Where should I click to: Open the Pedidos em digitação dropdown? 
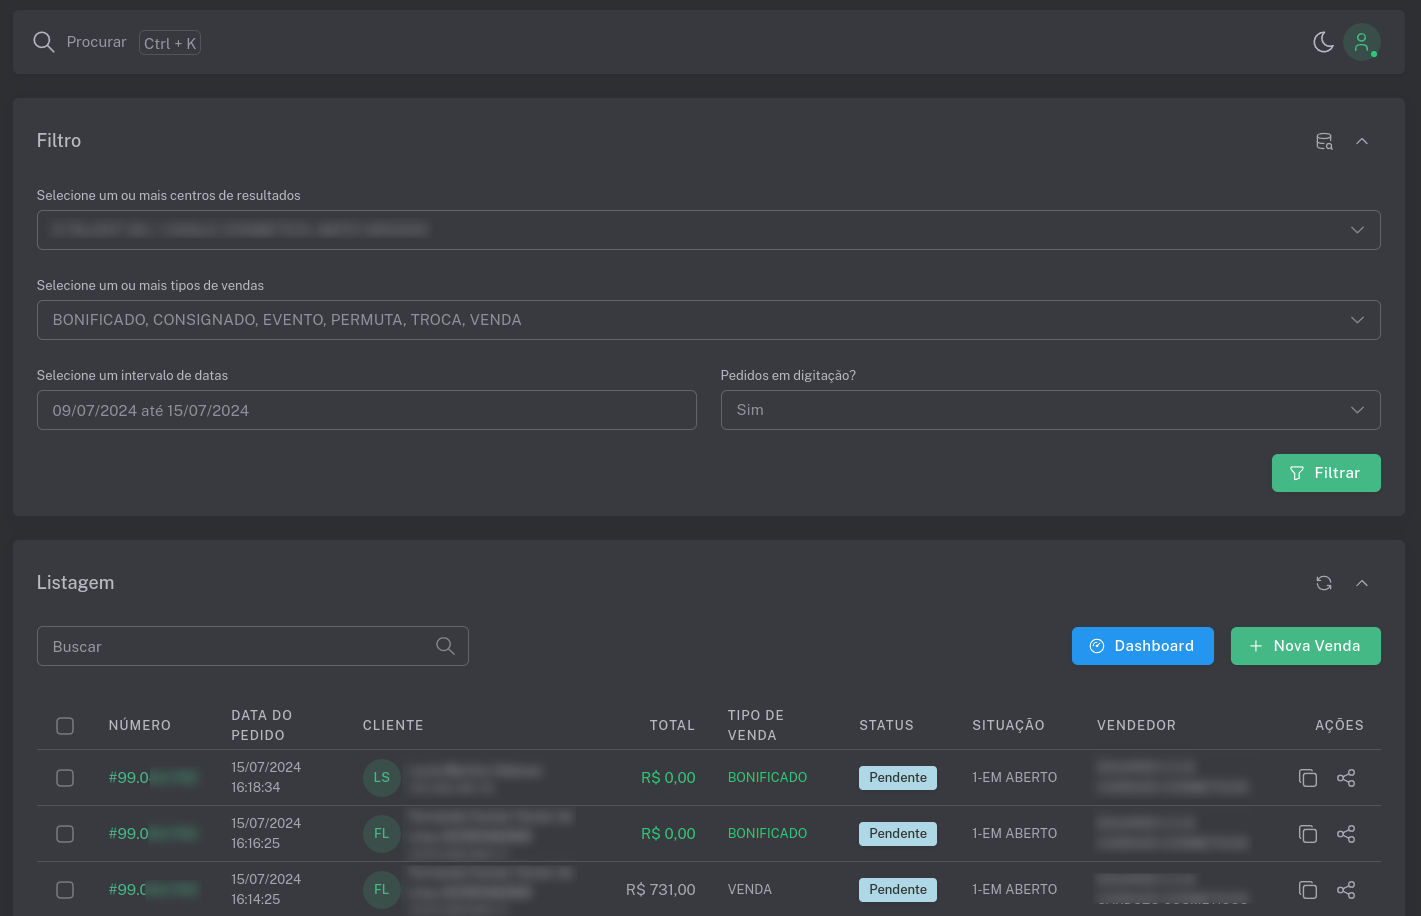(1050, 410)
